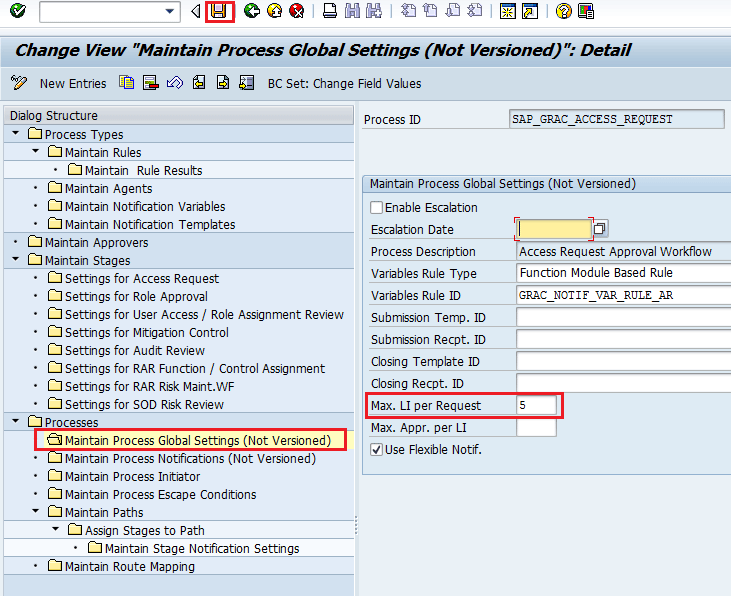Click the Save icon in the toolbar
The width and height of the screenshot is (731, 596).
click(x=219, y=12)
